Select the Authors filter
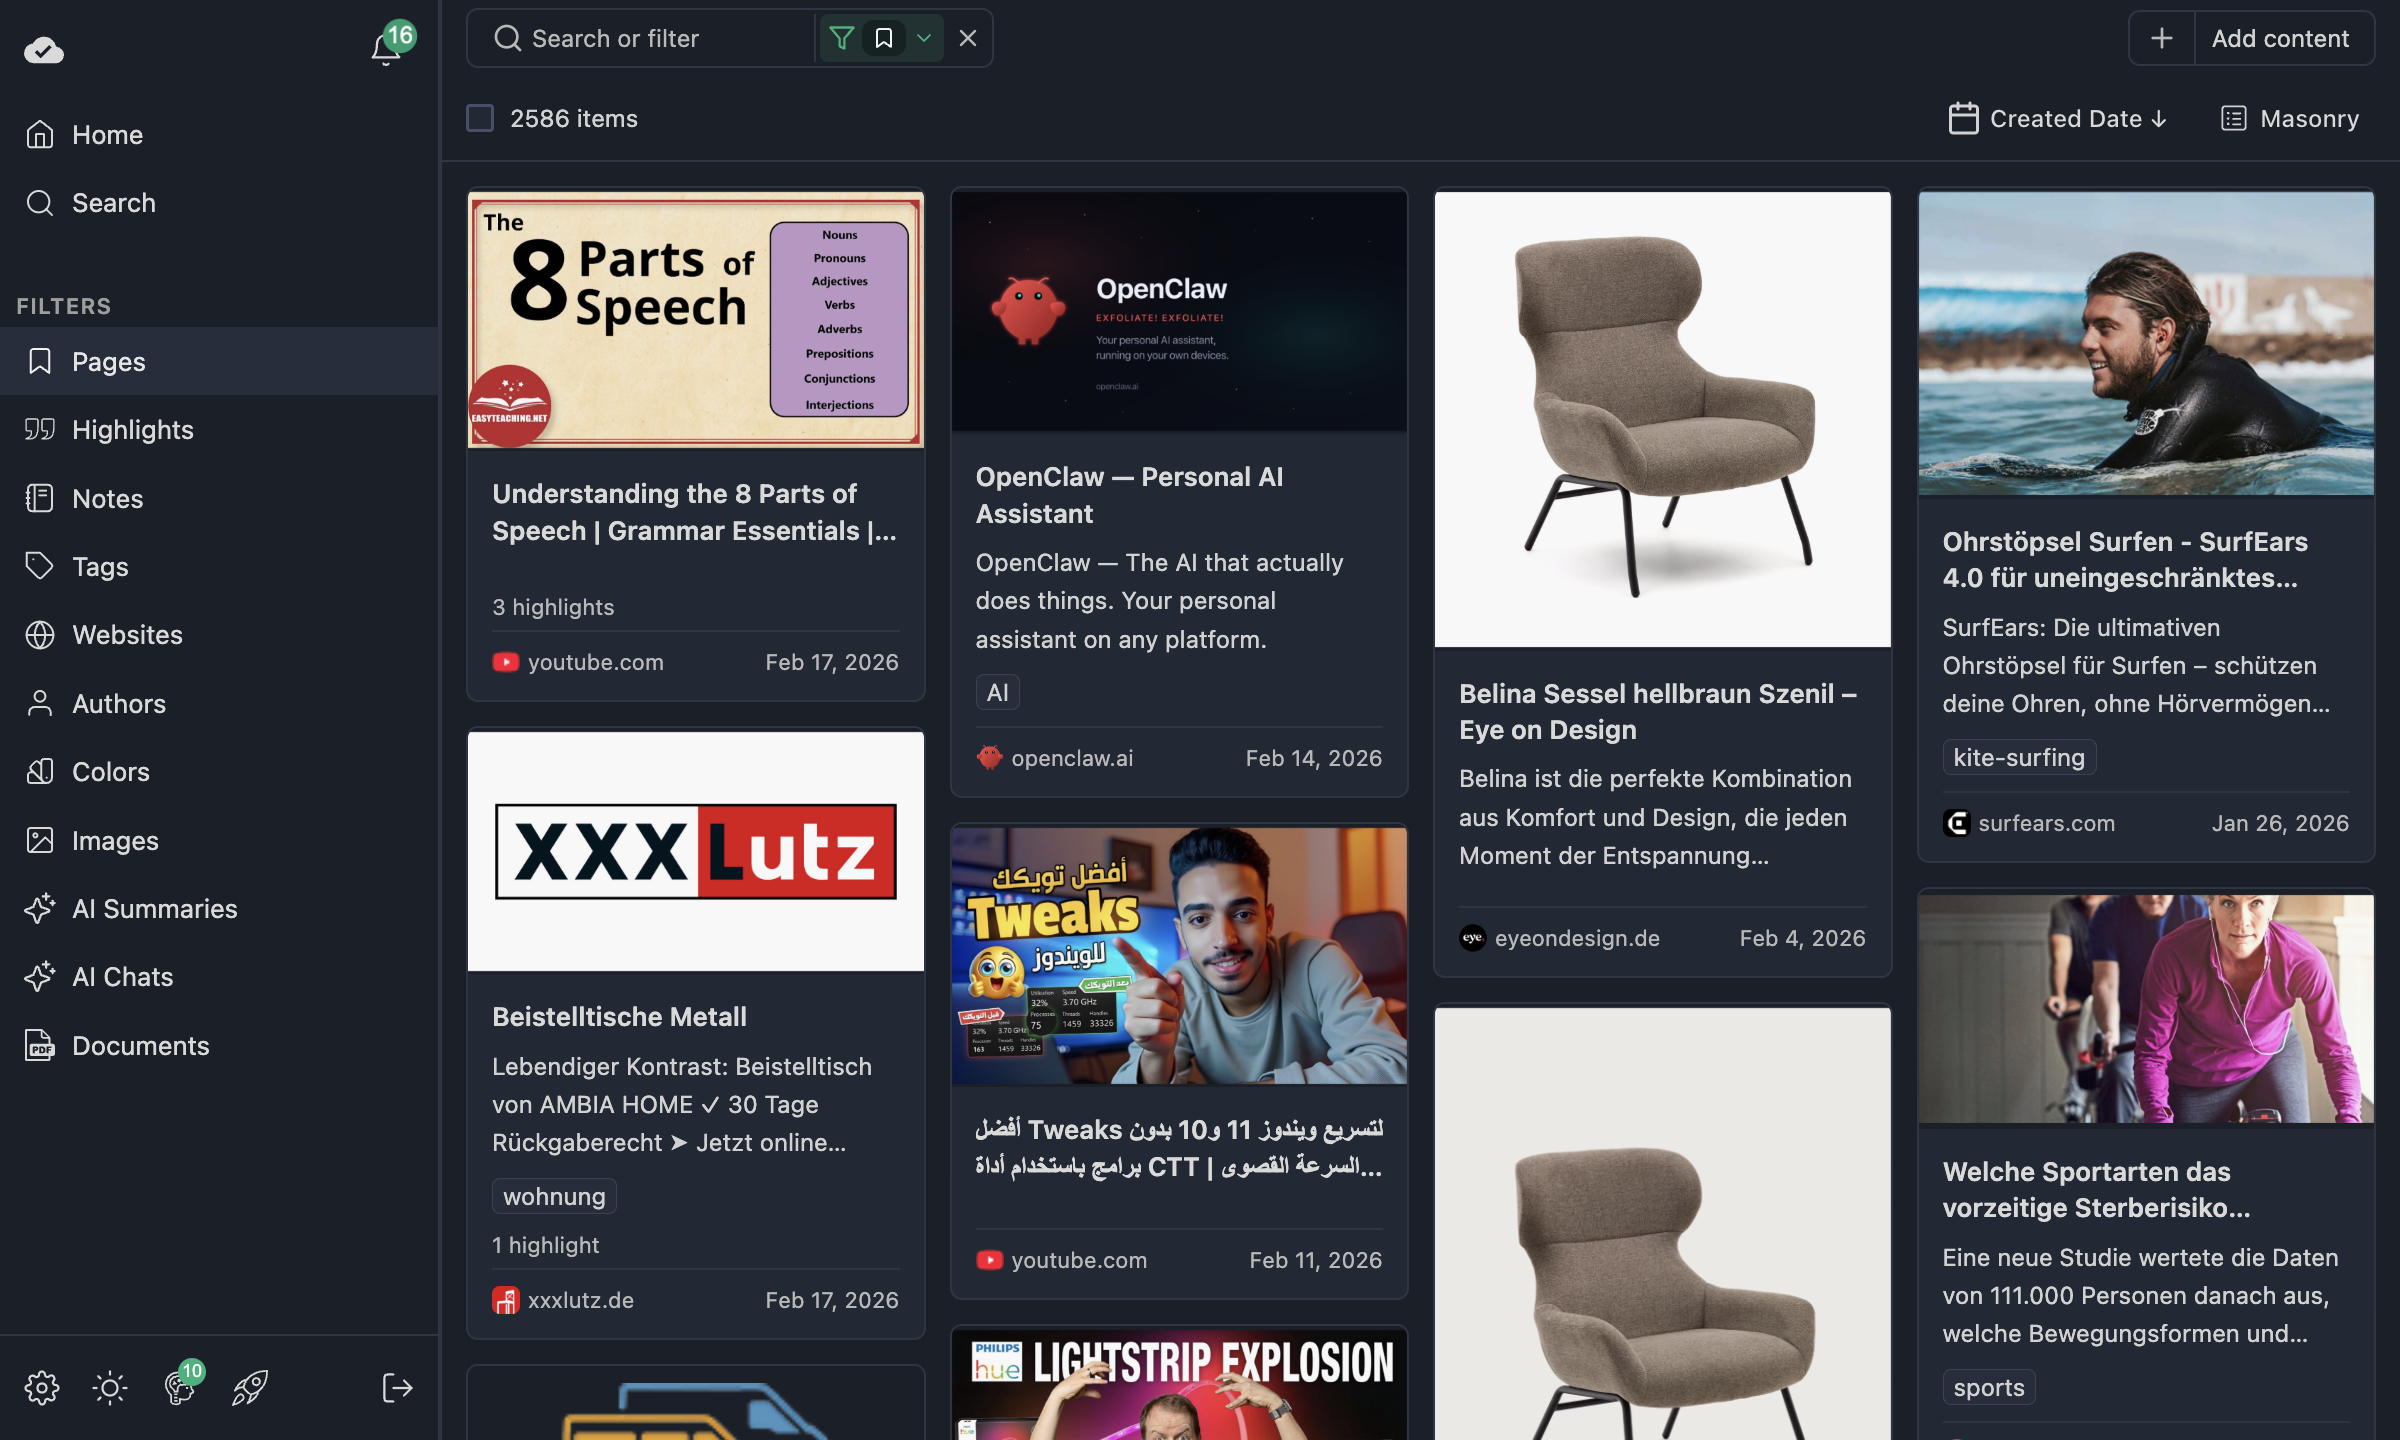Image resolution: width=2400 pixels, height=1440 pixels. 118,703
